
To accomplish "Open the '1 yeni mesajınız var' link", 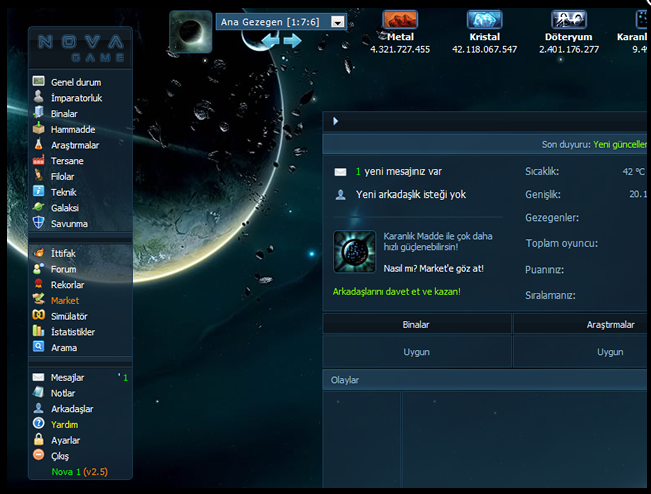I will pyautogui.click(x=399, y=171).
